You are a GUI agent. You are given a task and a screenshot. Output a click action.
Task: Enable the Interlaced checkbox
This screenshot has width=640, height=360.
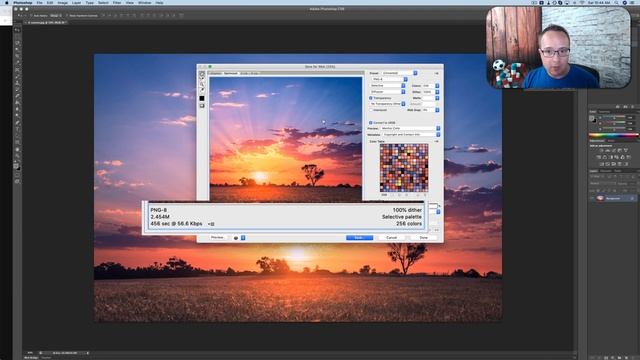[371, 110]
